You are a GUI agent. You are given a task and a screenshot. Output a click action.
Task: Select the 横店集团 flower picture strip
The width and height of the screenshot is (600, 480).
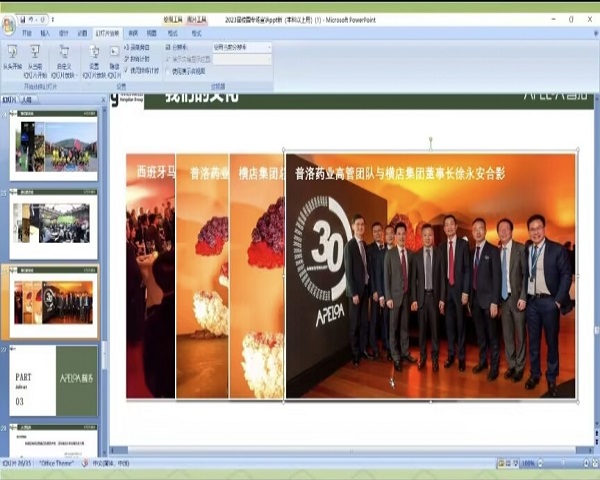click(x=257, y=276)
